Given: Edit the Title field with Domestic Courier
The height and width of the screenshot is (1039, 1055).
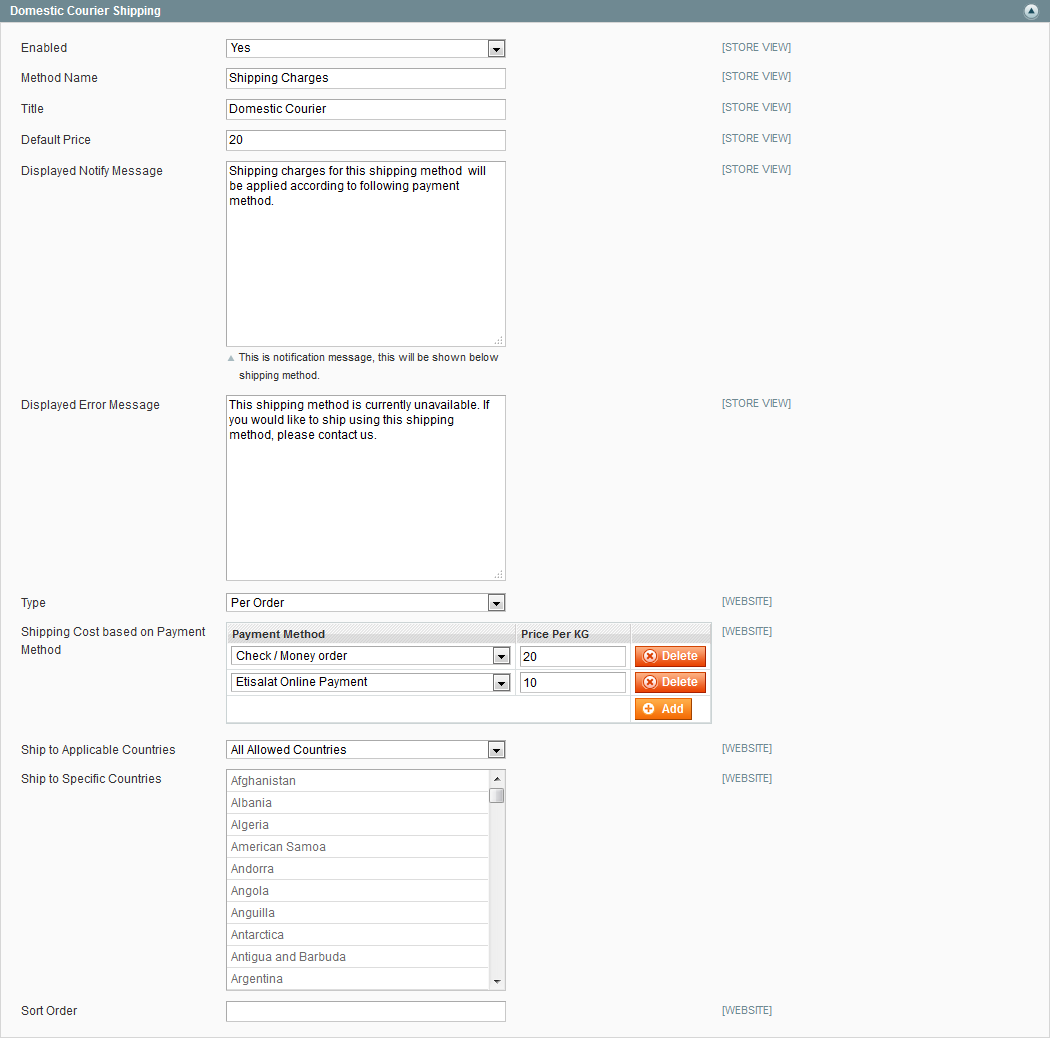Looking at the screenshot, I should tap(365, 109).
